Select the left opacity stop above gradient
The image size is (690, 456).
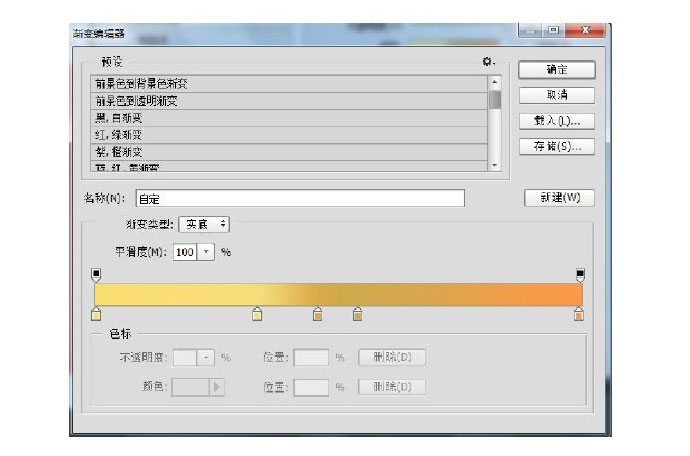96,275
